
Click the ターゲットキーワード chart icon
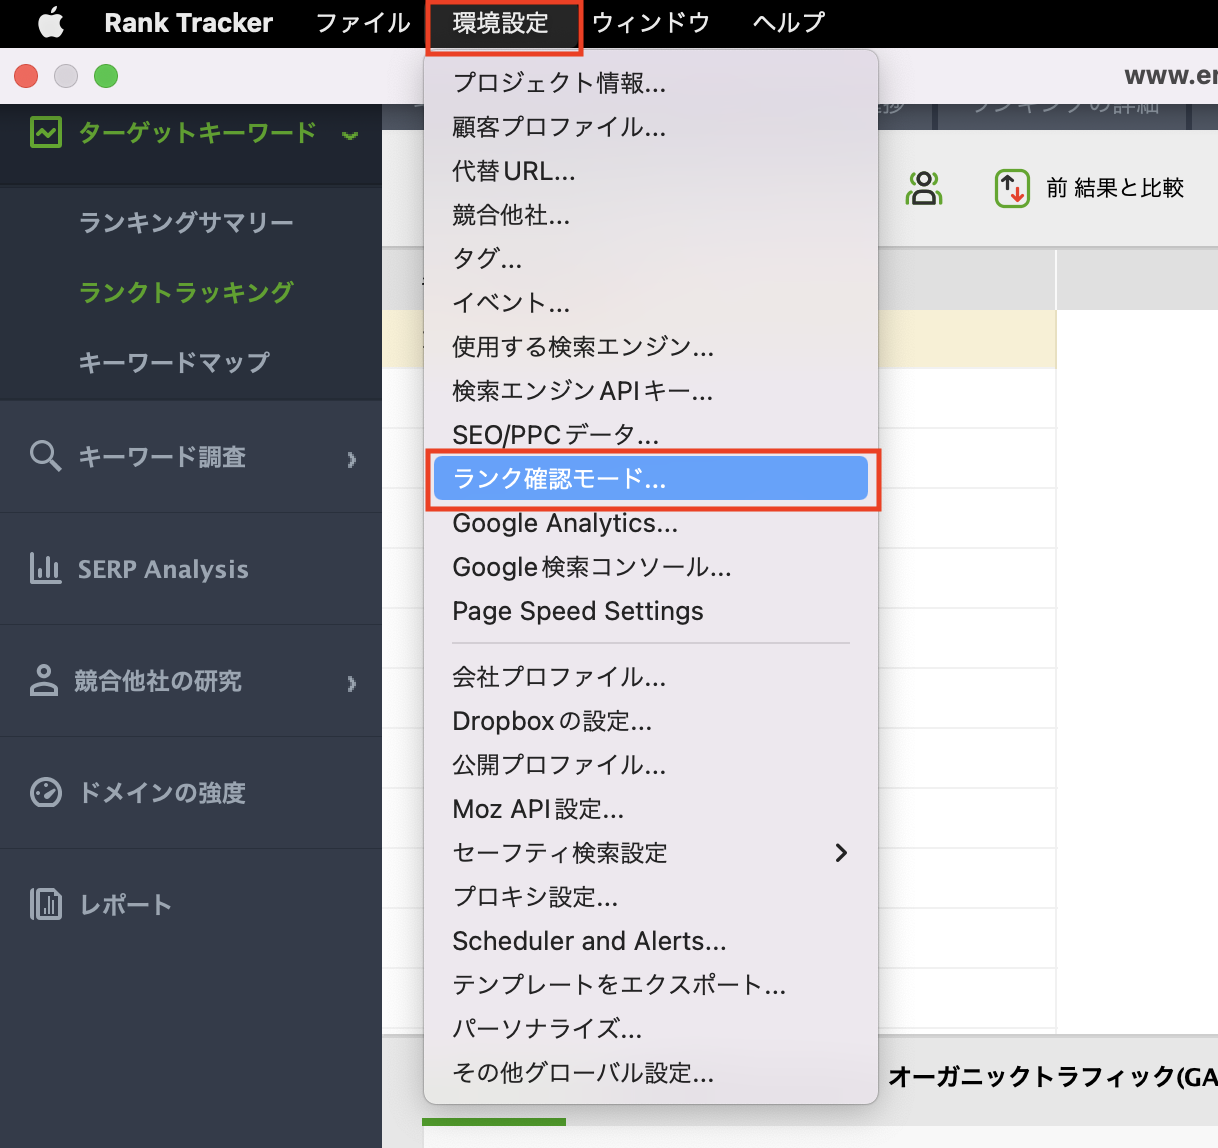pyautogui.click(x=46, y=132)
